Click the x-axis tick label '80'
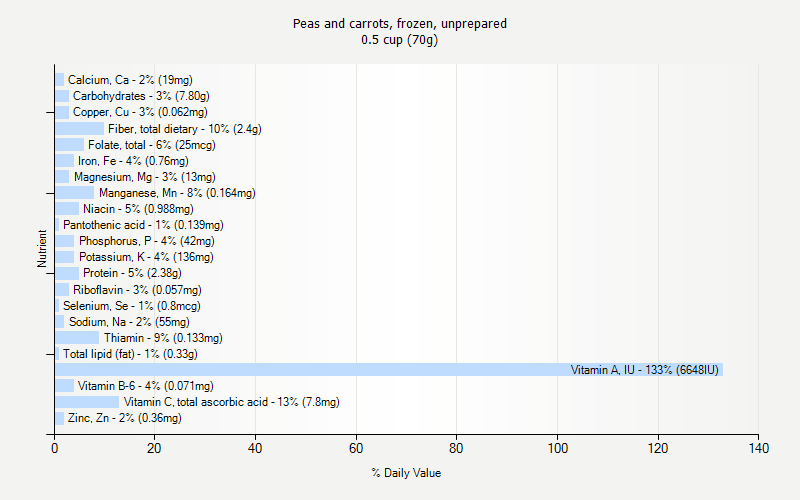 tap(456, 448)
